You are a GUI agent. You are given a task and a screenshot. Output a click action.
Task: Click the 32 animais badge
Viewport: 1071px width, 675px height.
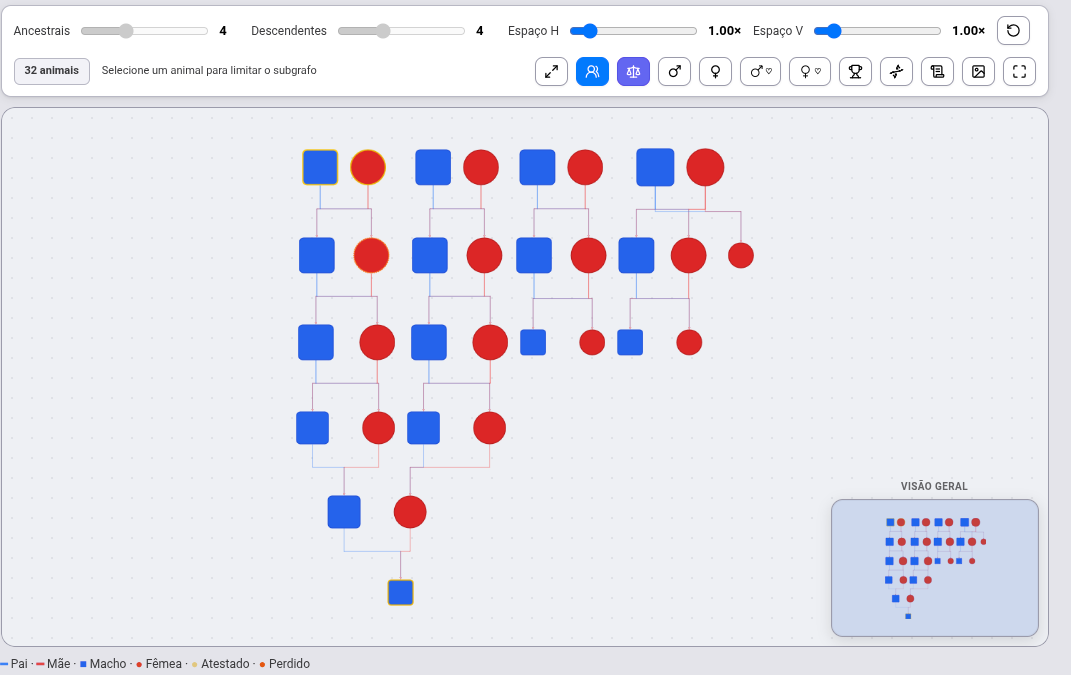pos(52,71)
